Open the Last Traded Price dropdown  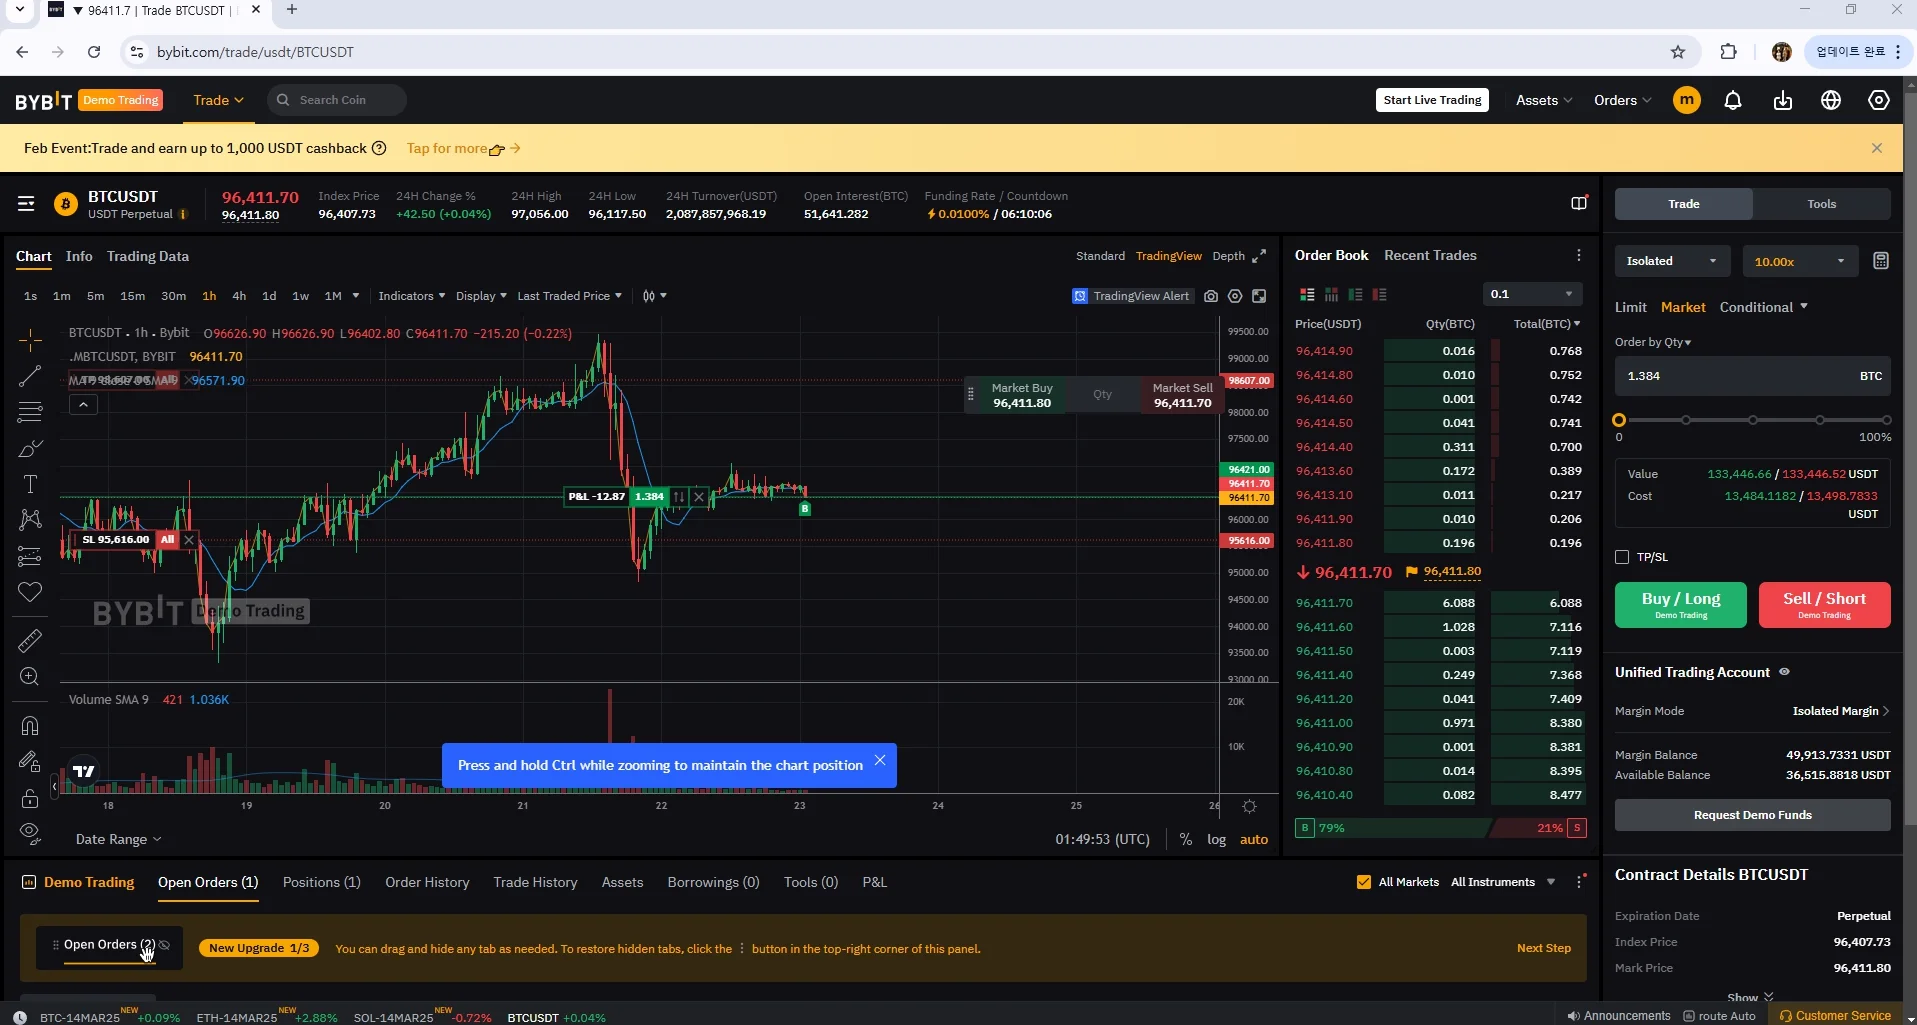(x=569, y=296)
